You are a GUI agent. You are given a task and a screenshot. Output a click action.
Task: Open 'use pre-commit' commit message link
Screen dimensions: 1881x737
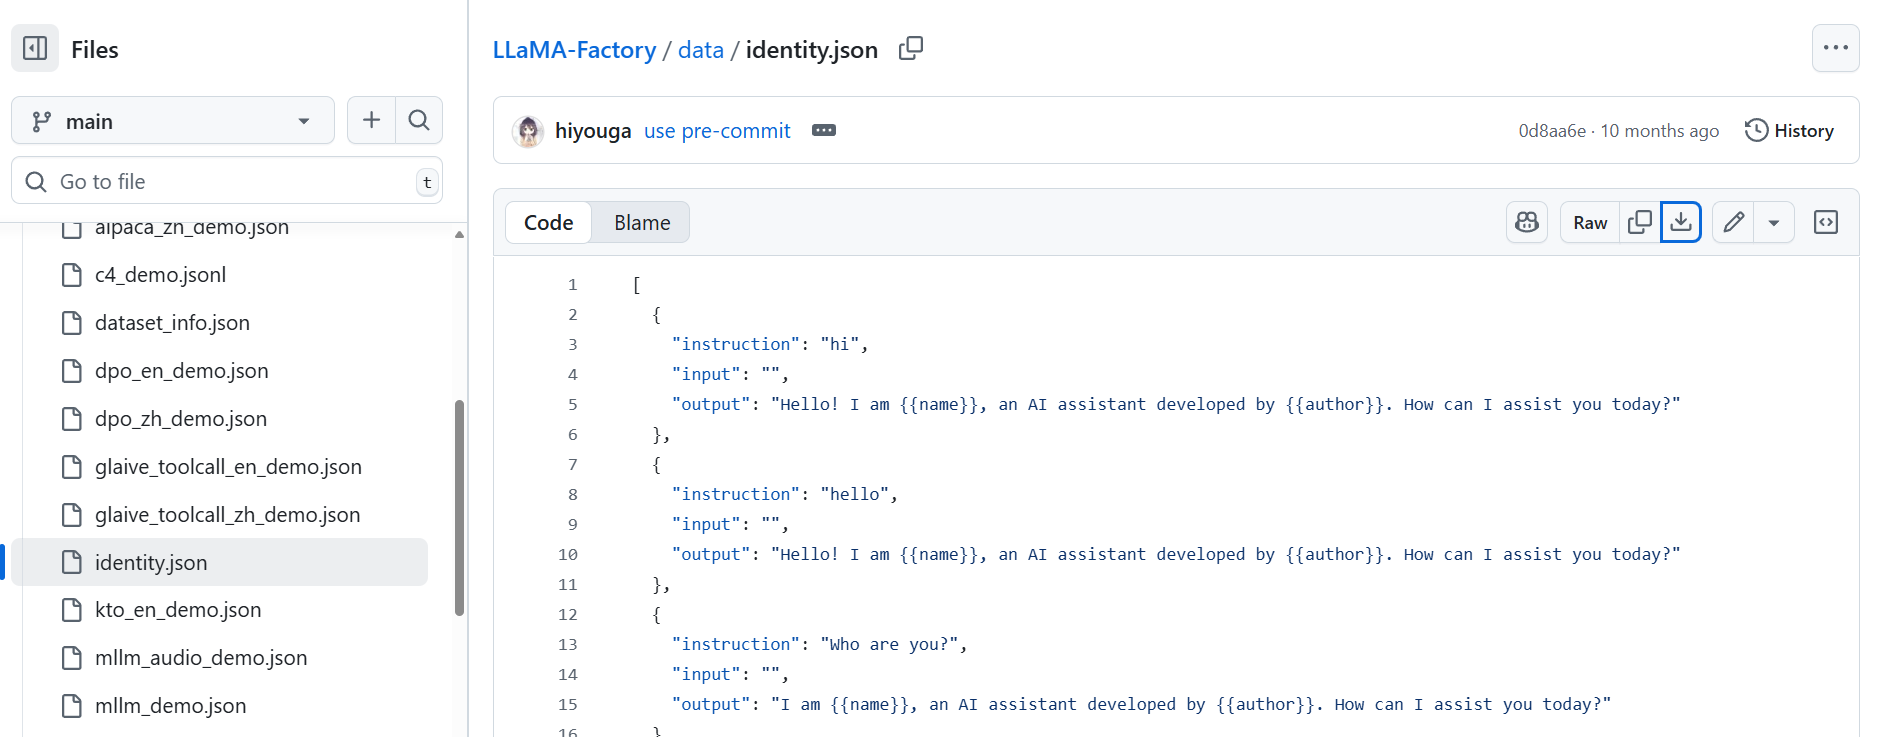tap(717, 131)
